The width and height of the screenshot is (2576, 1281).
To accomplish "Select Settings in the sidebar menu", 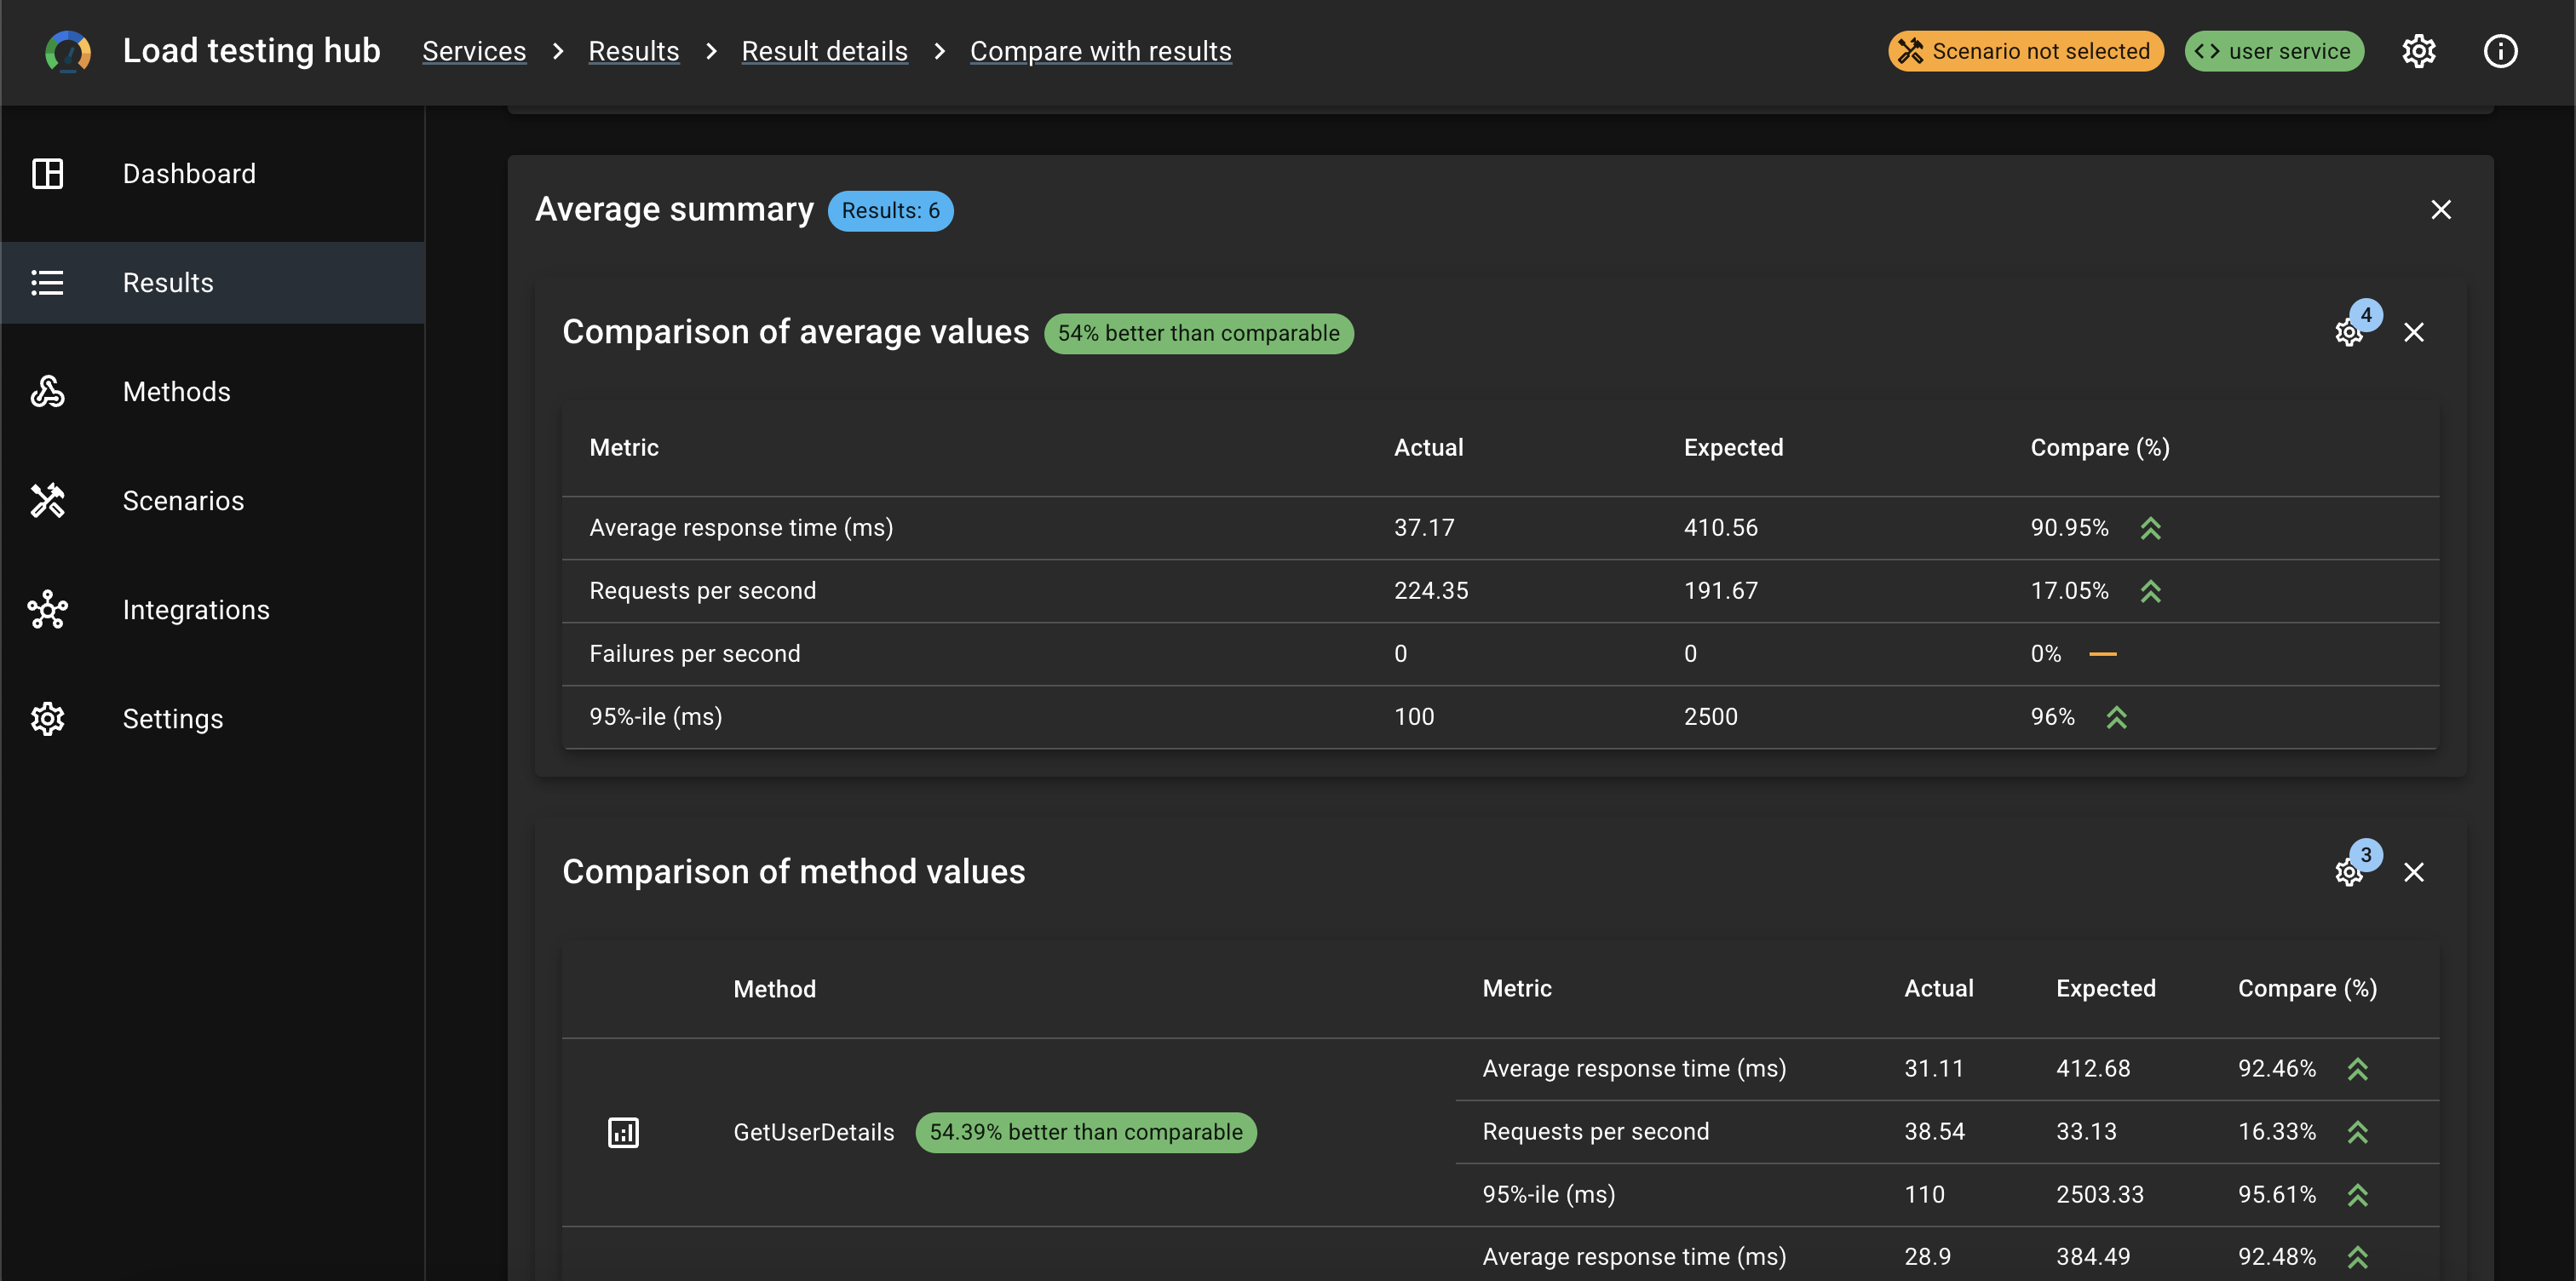I will (212, 719).
